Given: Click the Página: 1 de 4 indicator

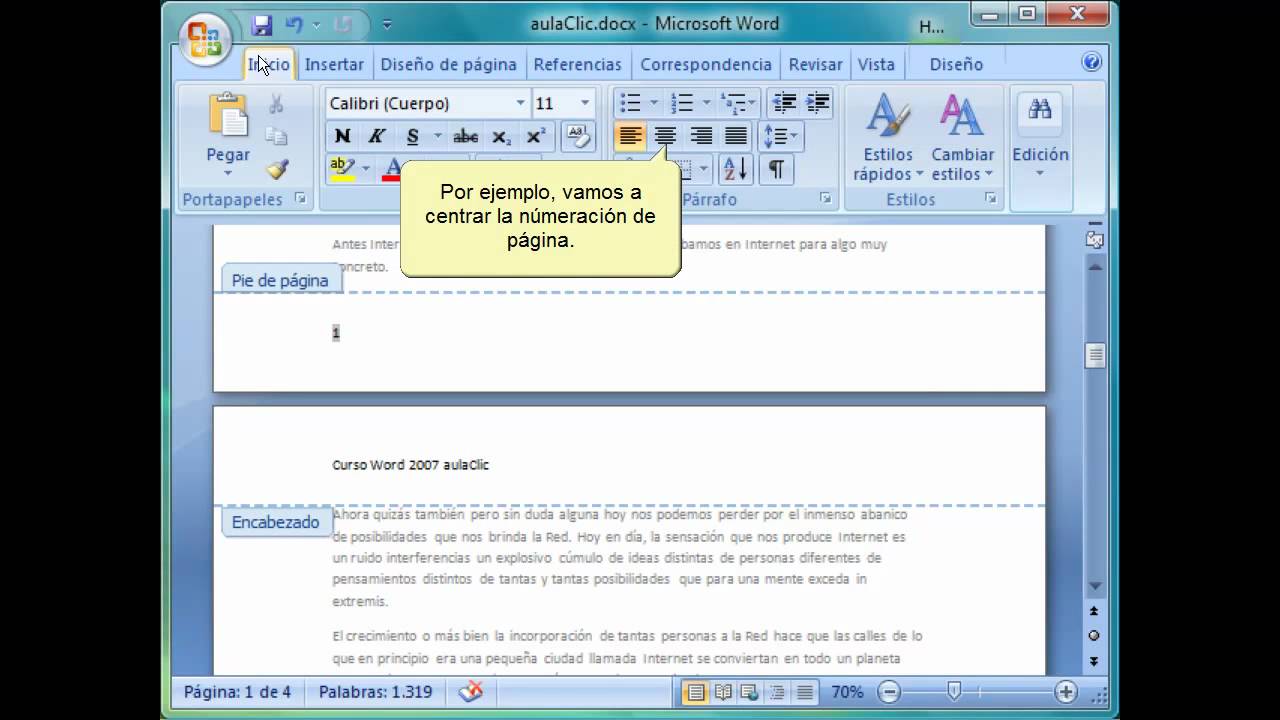Looking at the screenshot, I should coord(238,691).
